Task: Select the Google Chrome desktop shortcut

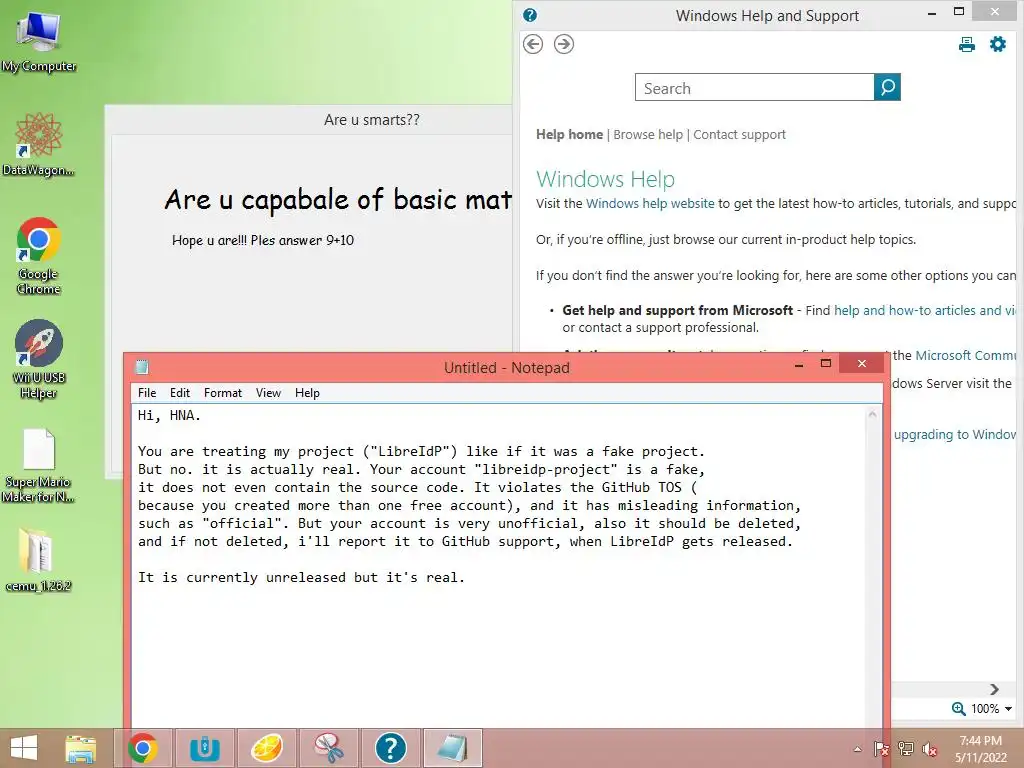Action: [x=39, y=255]
